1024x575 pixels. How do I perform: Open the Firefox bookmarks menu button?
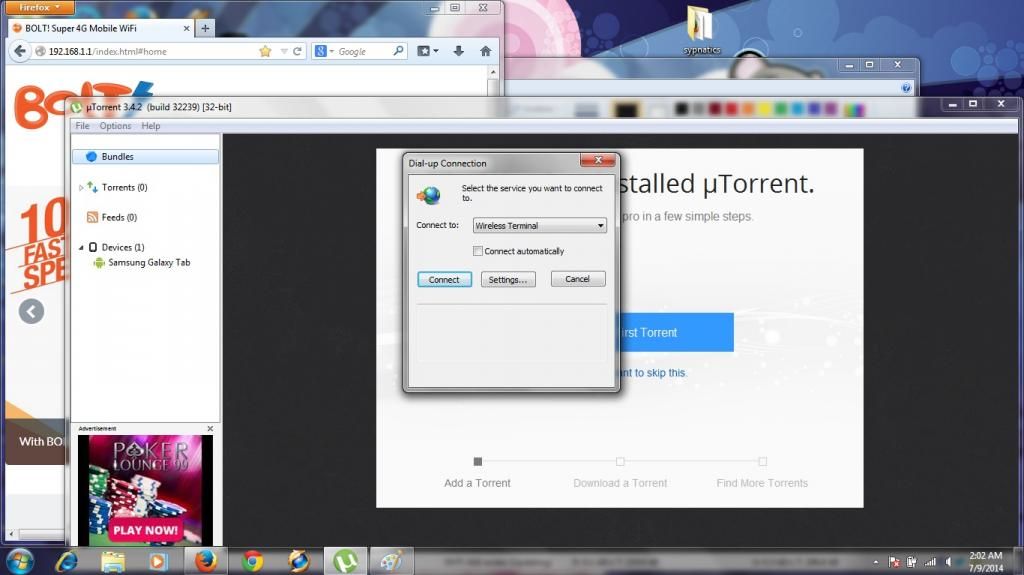coord(427,51)
